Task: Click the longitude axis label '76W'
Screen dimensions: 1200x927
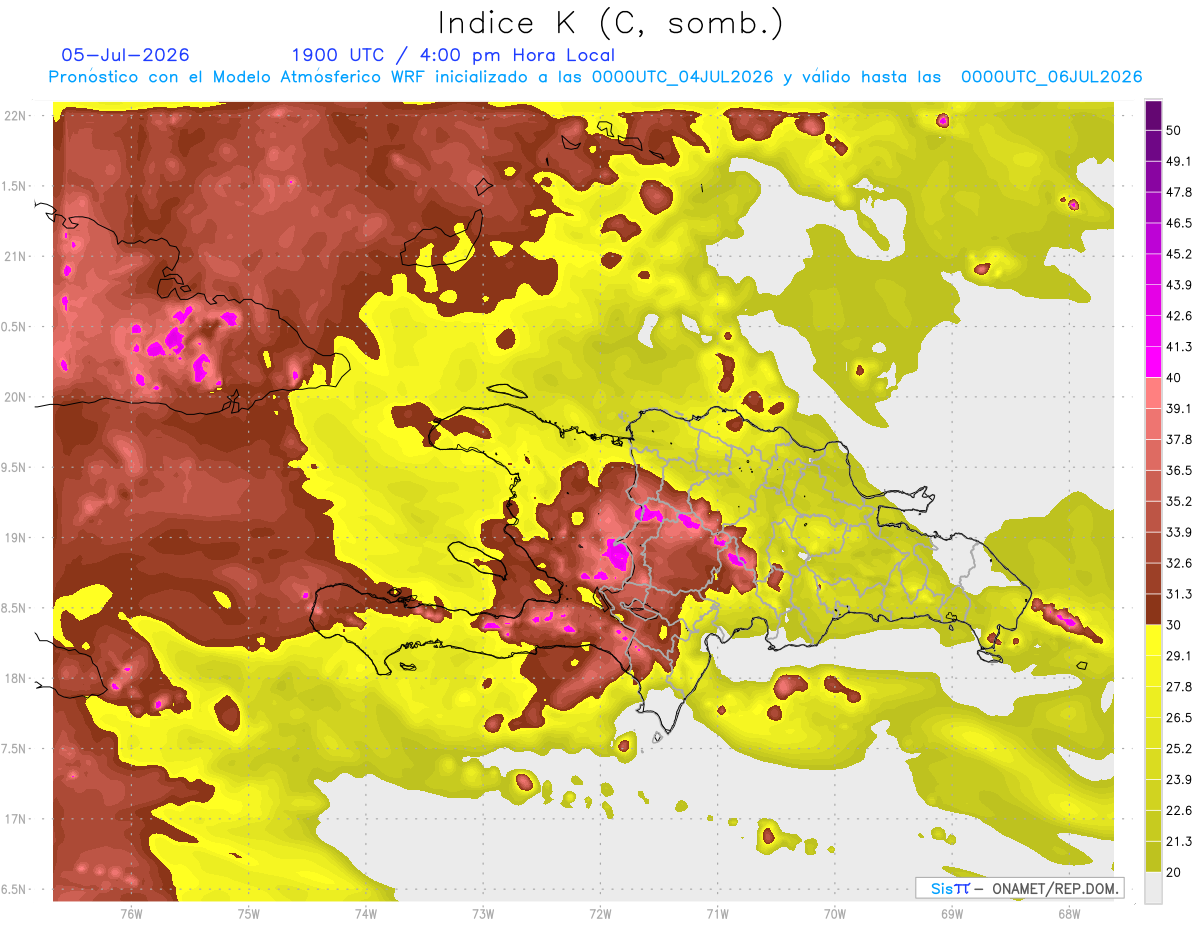Action: pyautogui.click(x=131, y=913)
